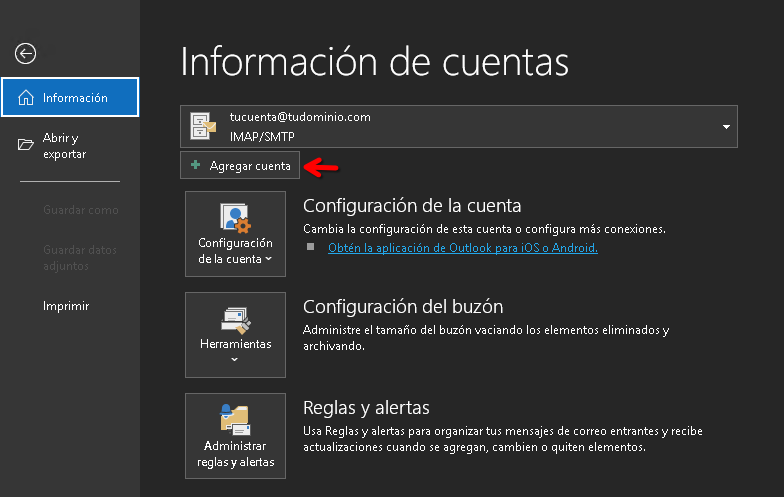
Task: Select Imprimir in the left sidebar
Action: point(66,306)
